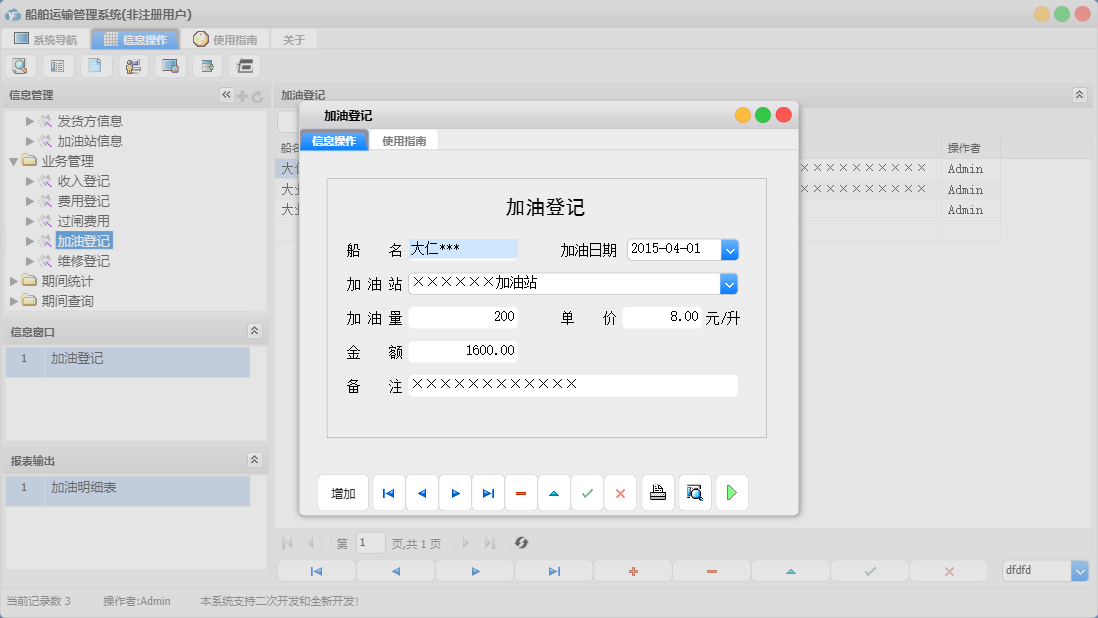Click the 增加 button to add a record

click(x=340, y=492)
